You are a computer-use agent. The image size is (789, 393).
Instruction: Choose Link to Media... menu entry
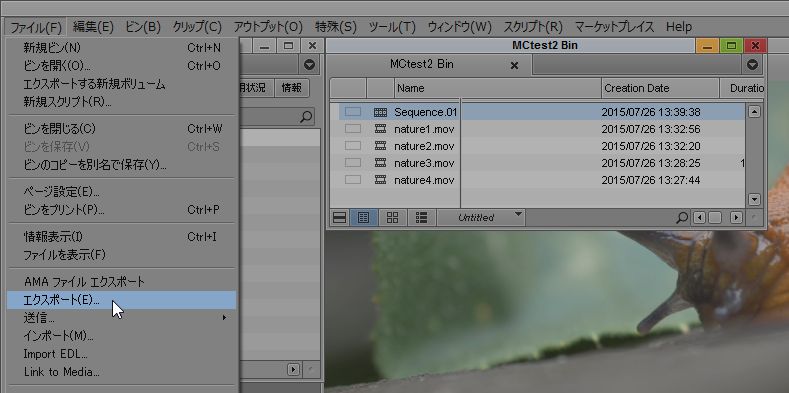122,372
